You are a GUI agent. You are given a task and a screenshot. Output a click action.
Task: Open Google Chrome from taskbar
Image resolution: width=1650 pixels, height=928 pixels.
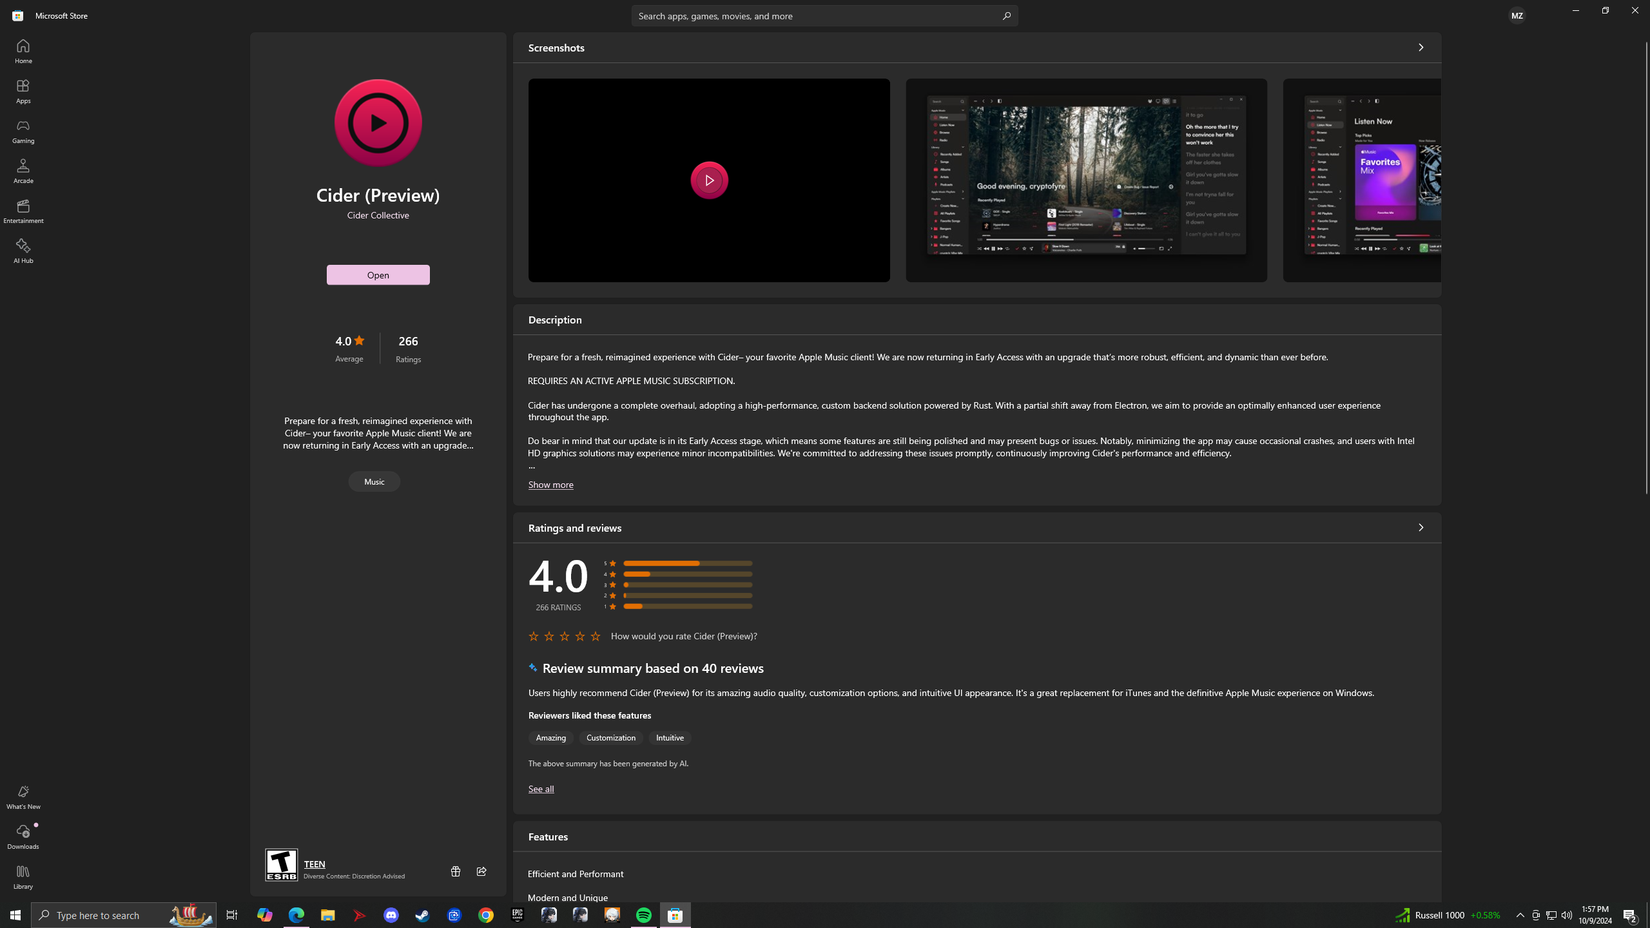(486, 915)
